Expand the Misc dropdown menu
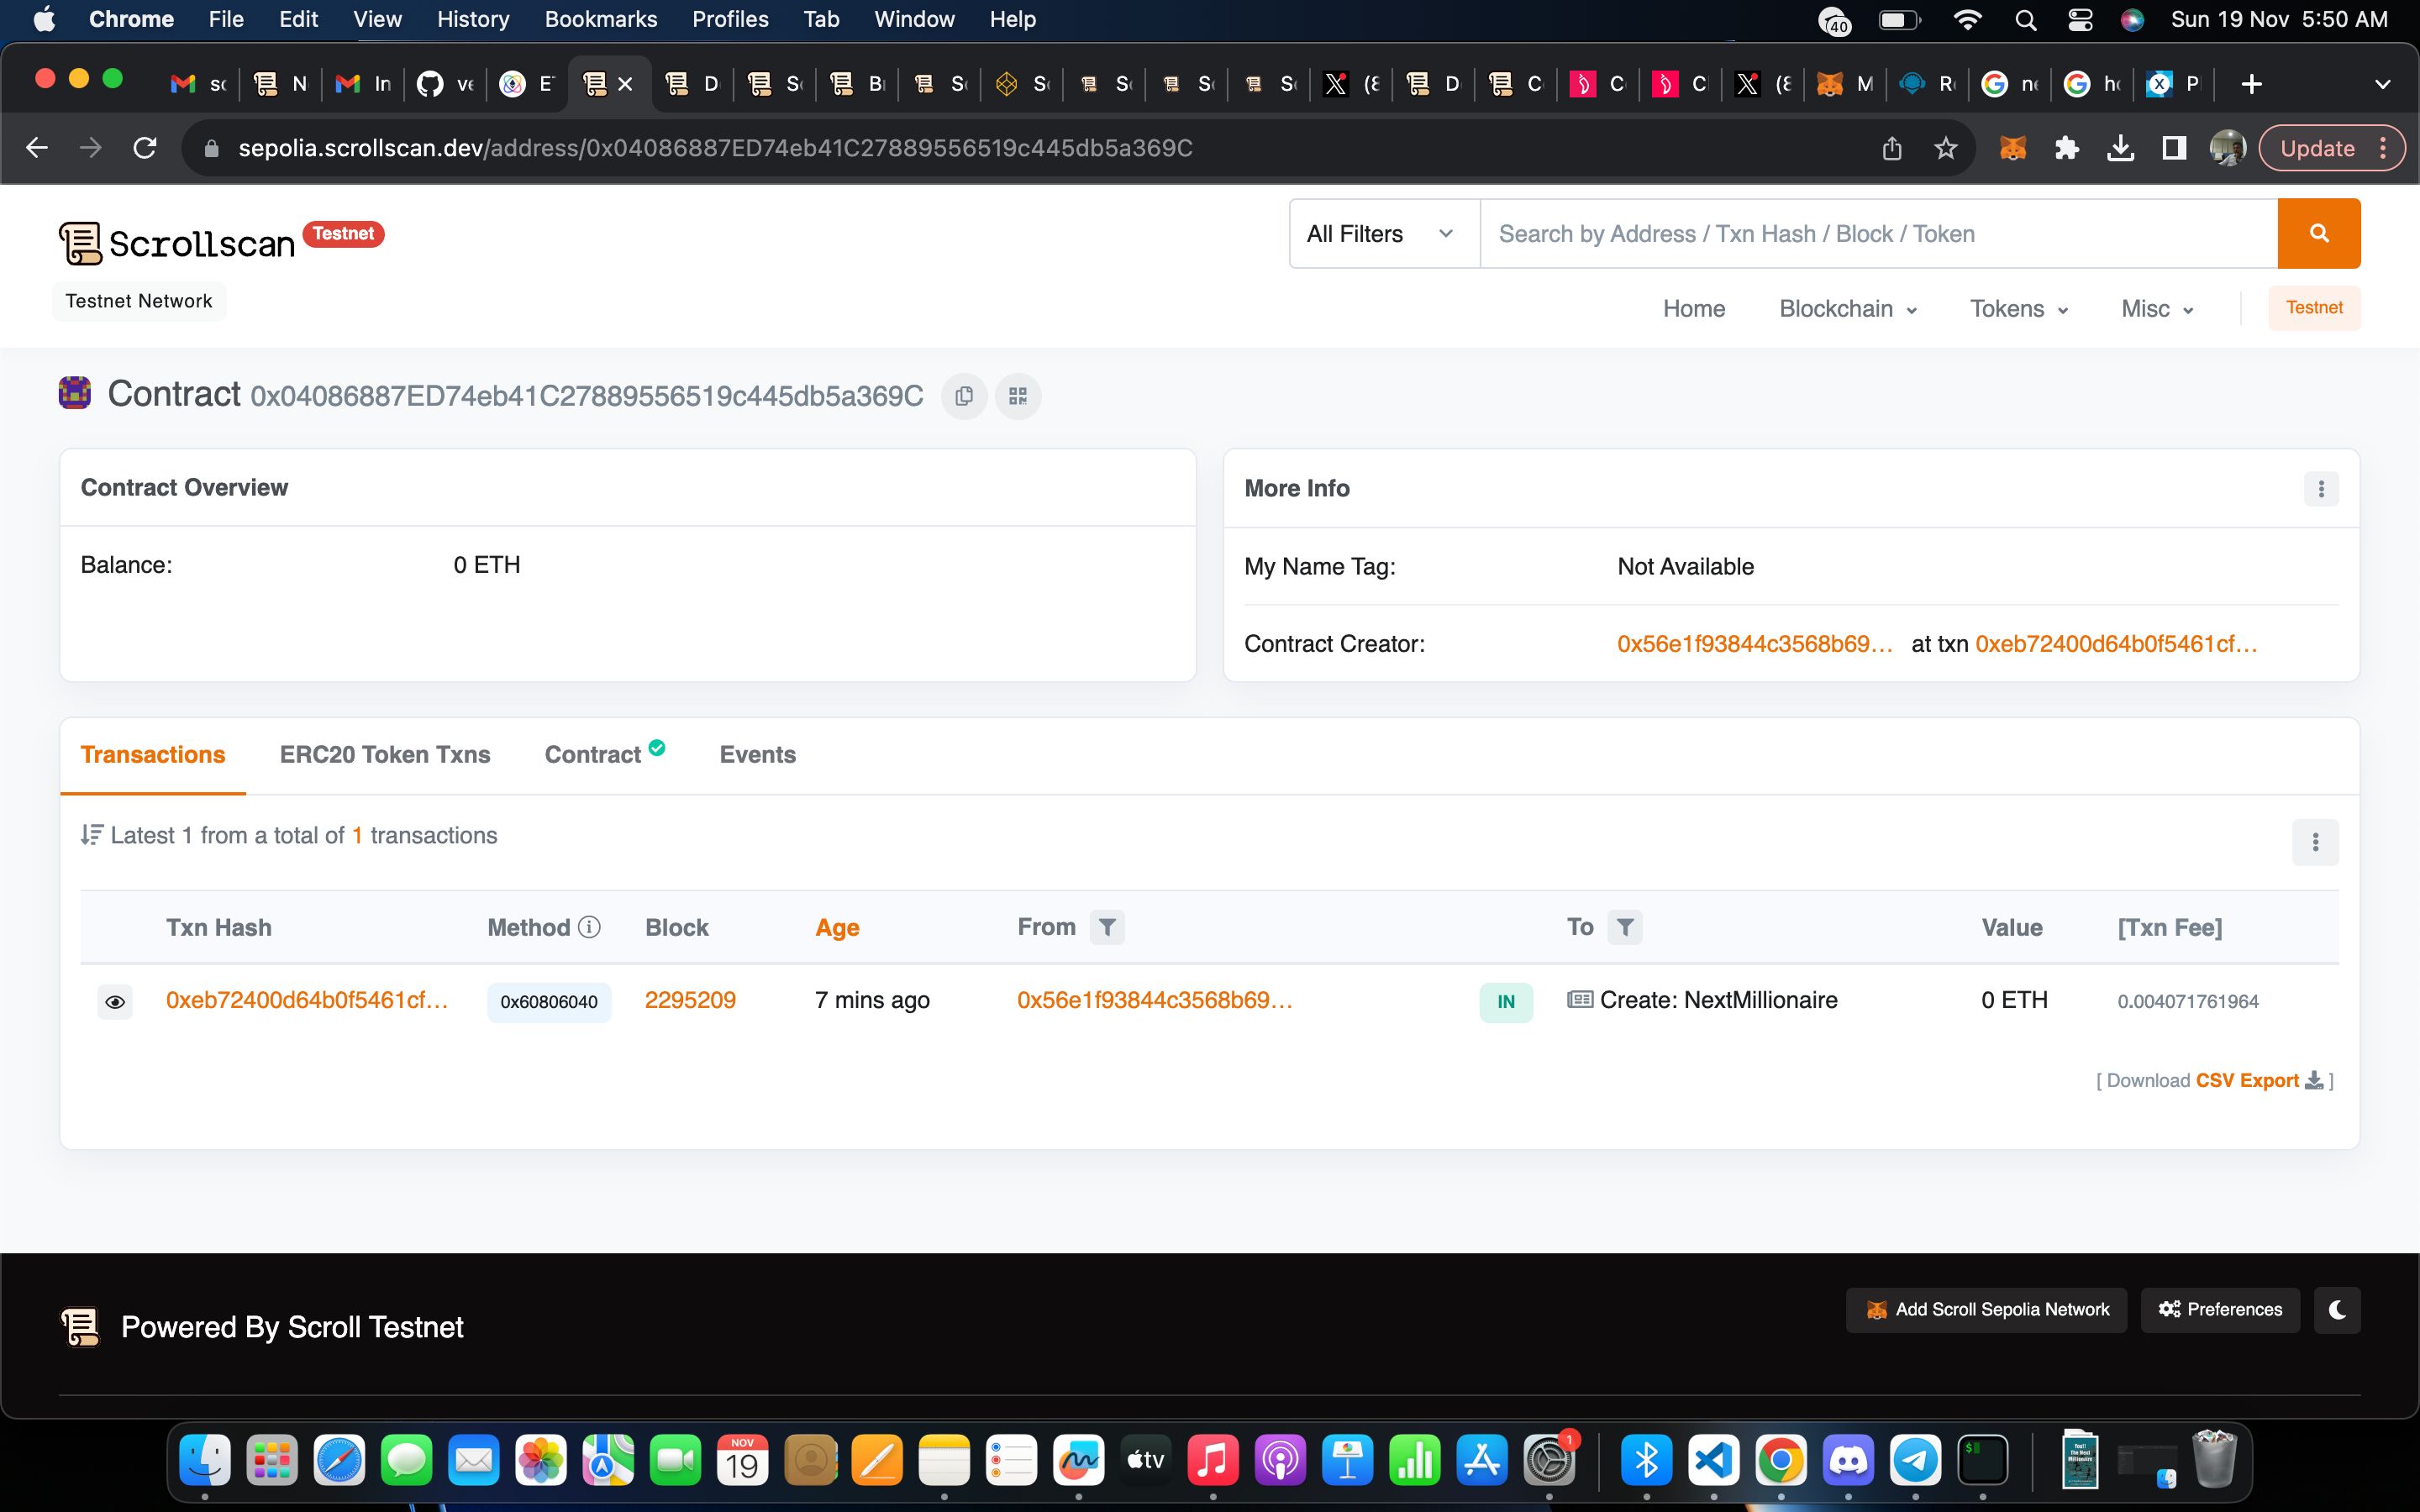Viewport: 2420px width, 1512px height. pos(2155,308)
